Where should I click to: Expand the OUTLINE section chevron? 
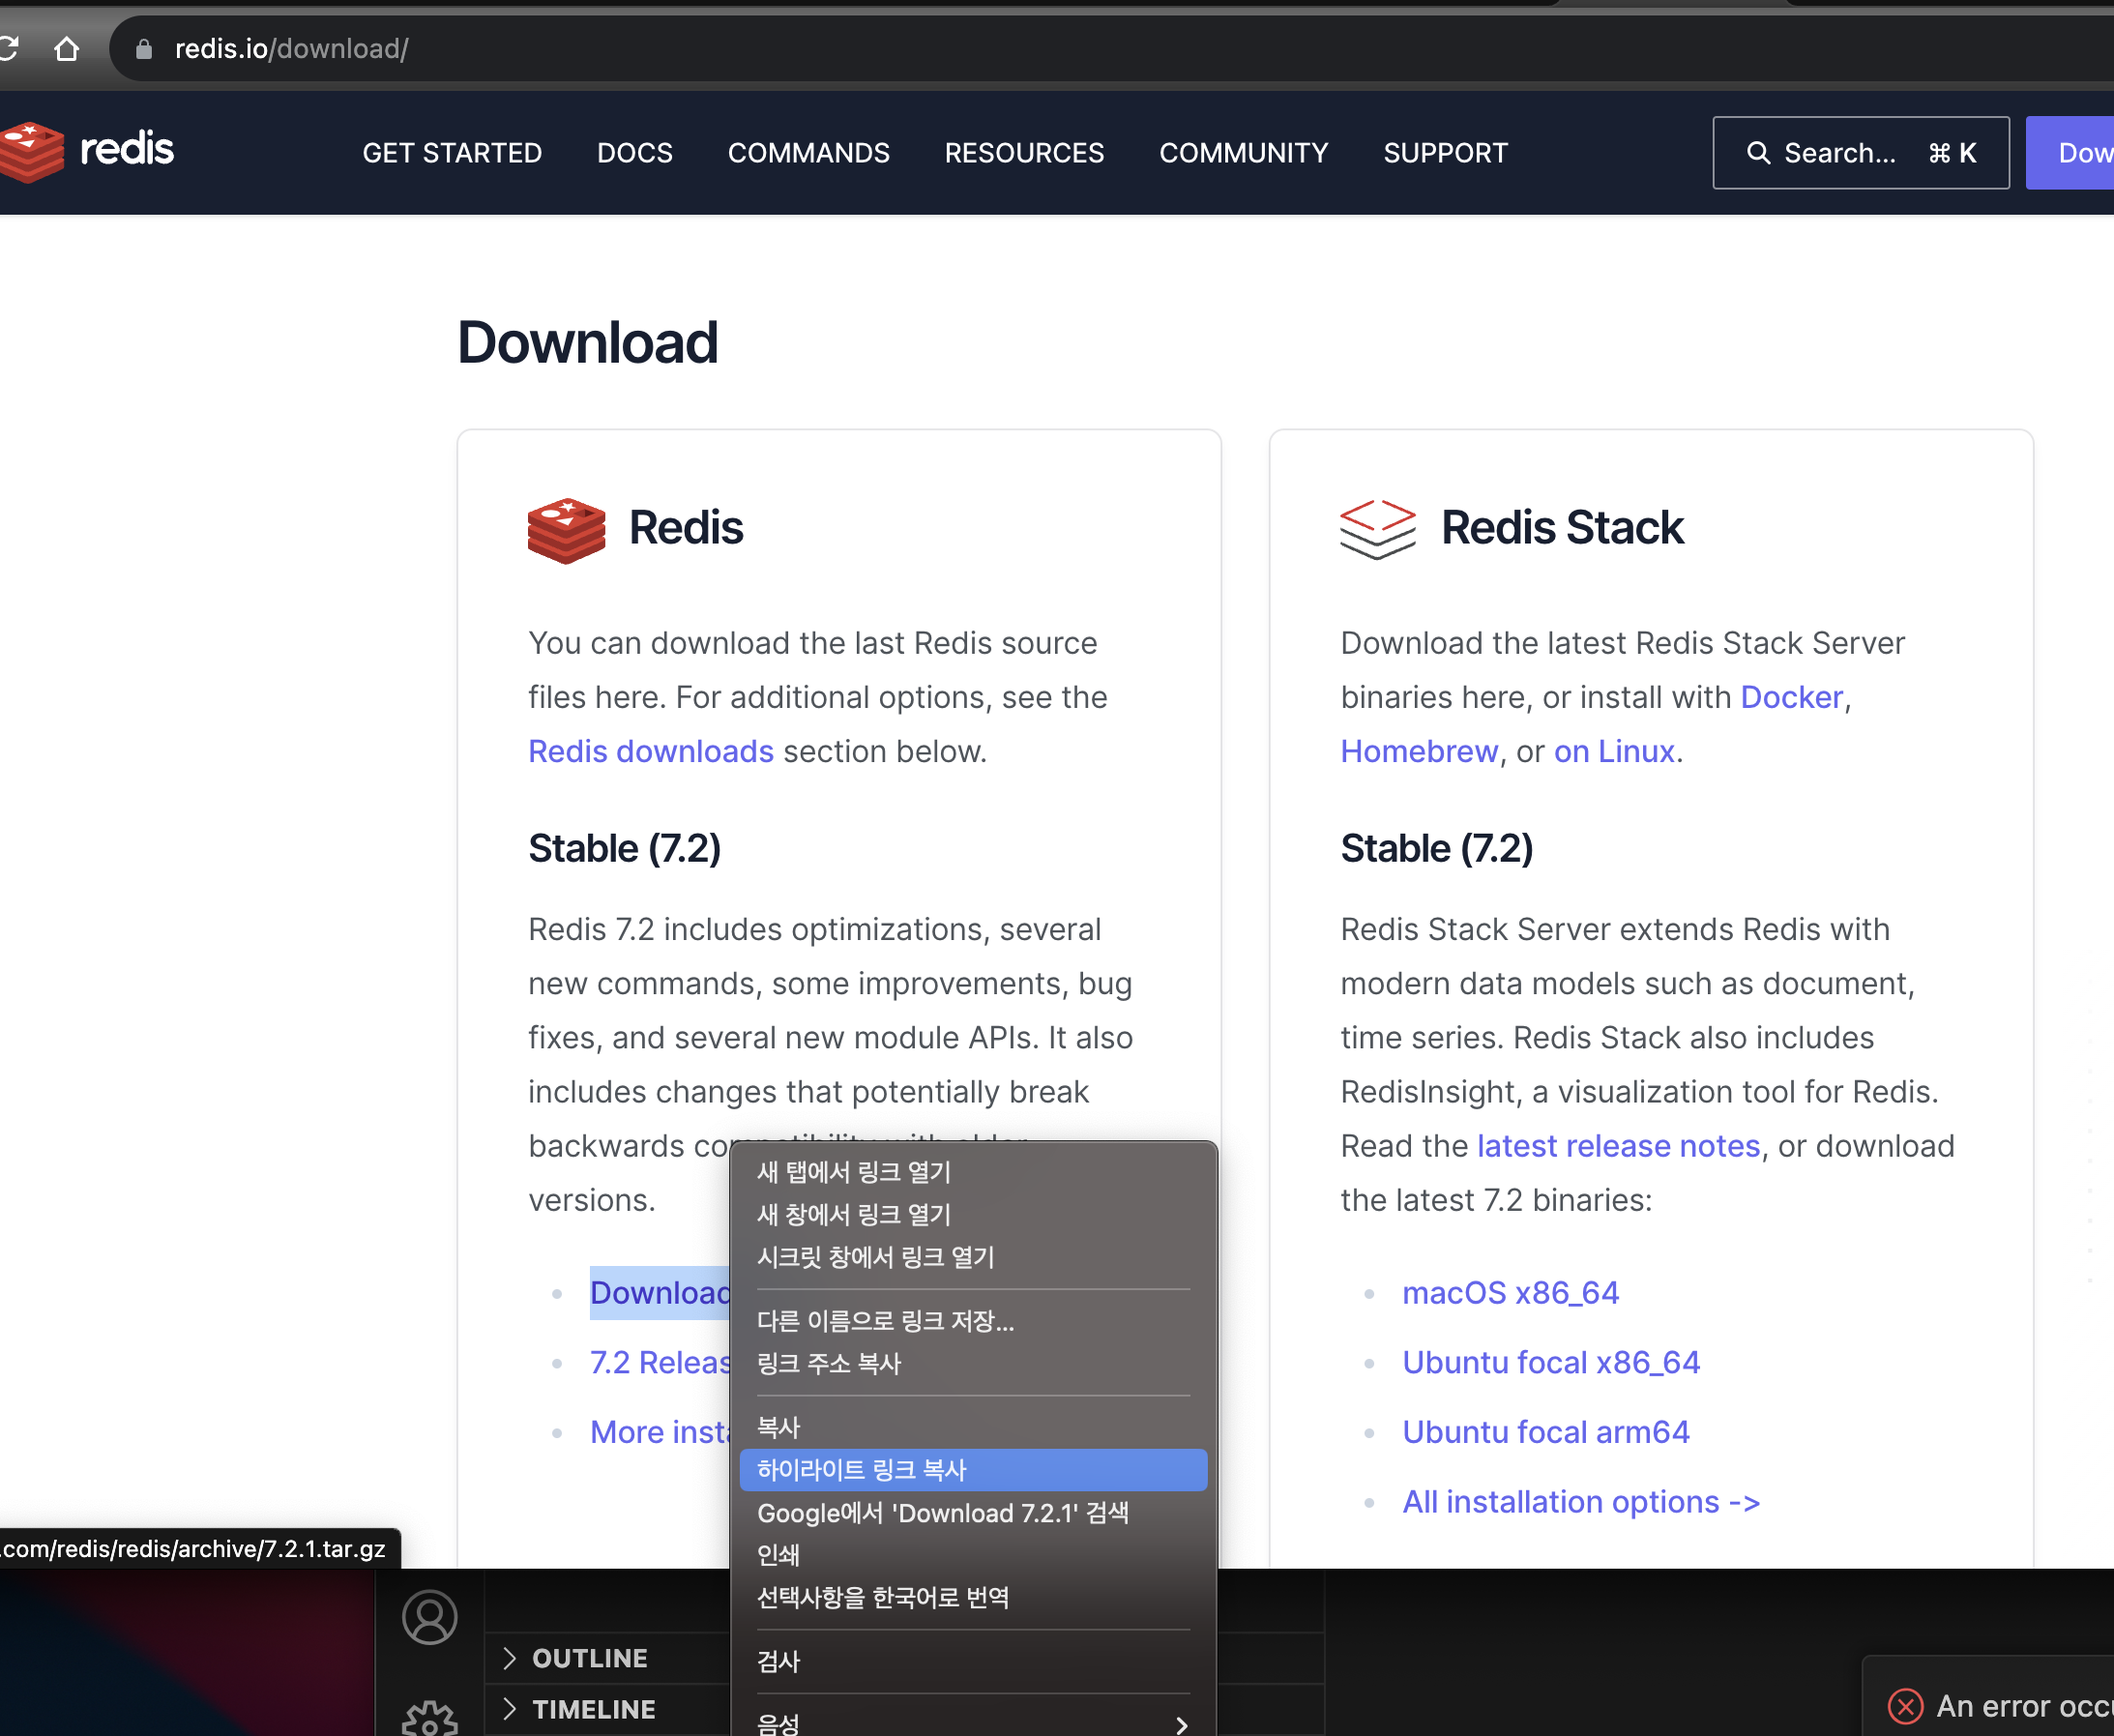(510, 1658)
